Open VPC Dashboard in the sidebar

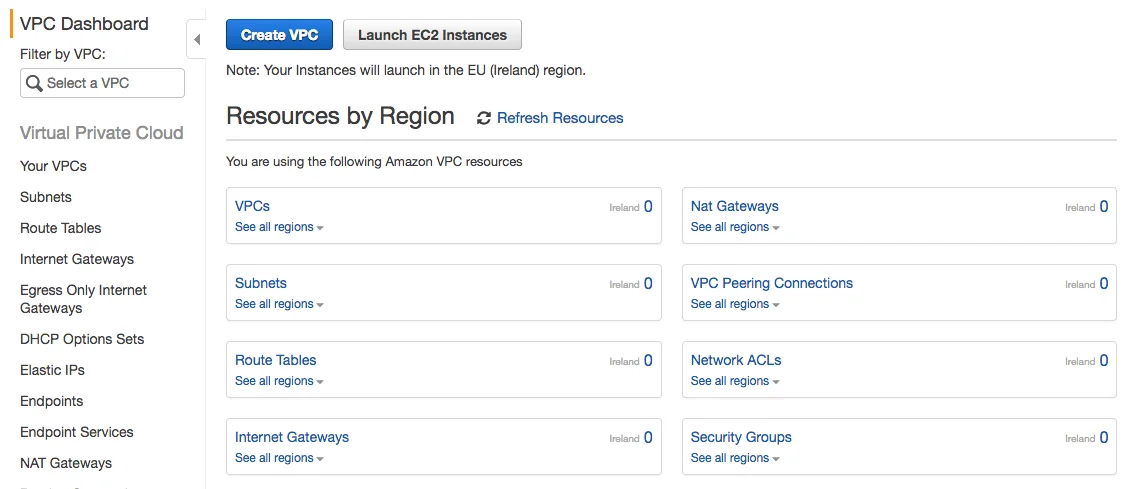click(x=84, y=24)
